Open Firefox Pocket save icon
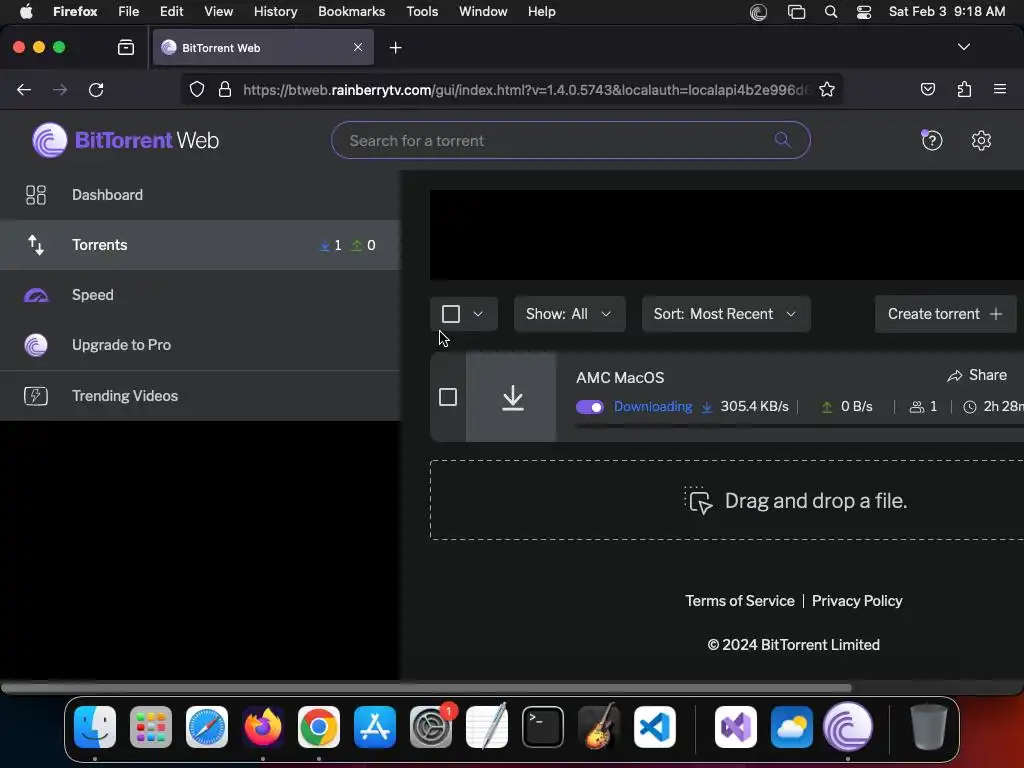The width and height of the screenshot is (1024, 768). click(927, 89)
